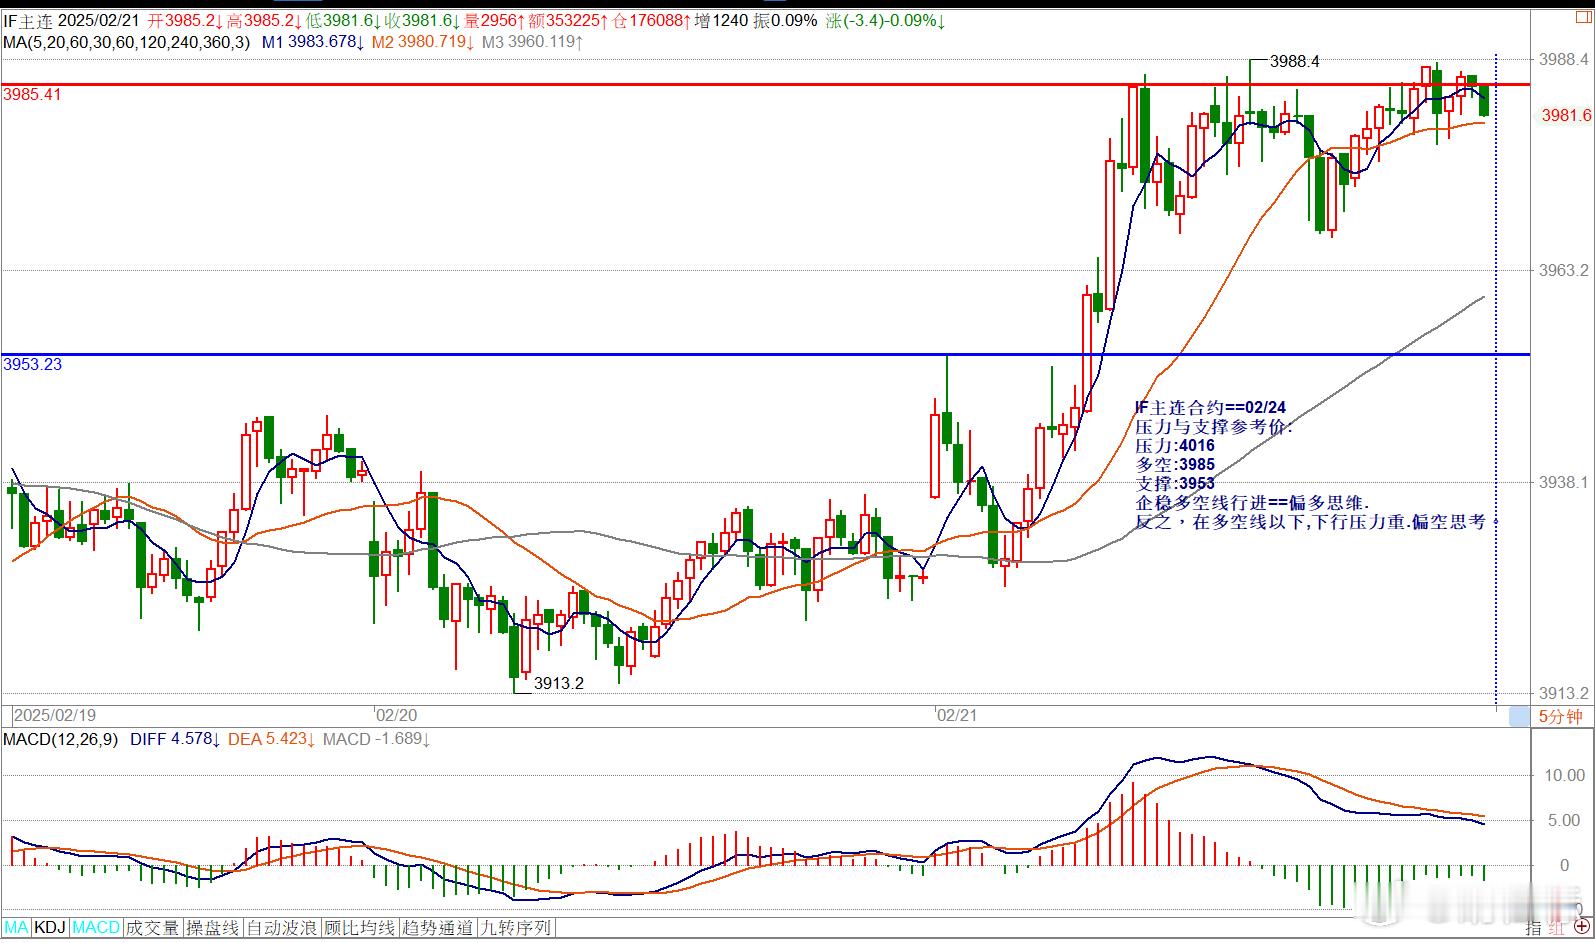The image size is (1595, 943).
Task: Switch to the 趋势通道 tab
Action: [437, 928]
